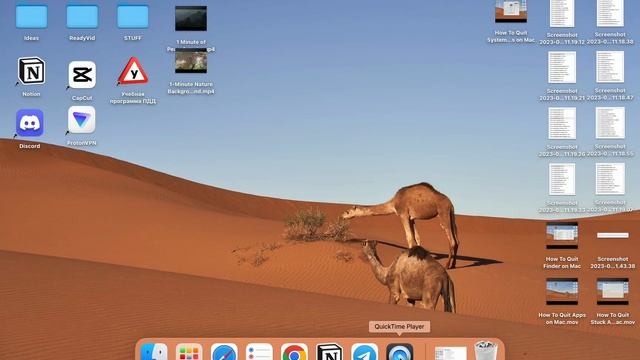This screenshot has height=360, width=640.
Task: Select the How To Quit Finder on Mac video
Action: 562,236
